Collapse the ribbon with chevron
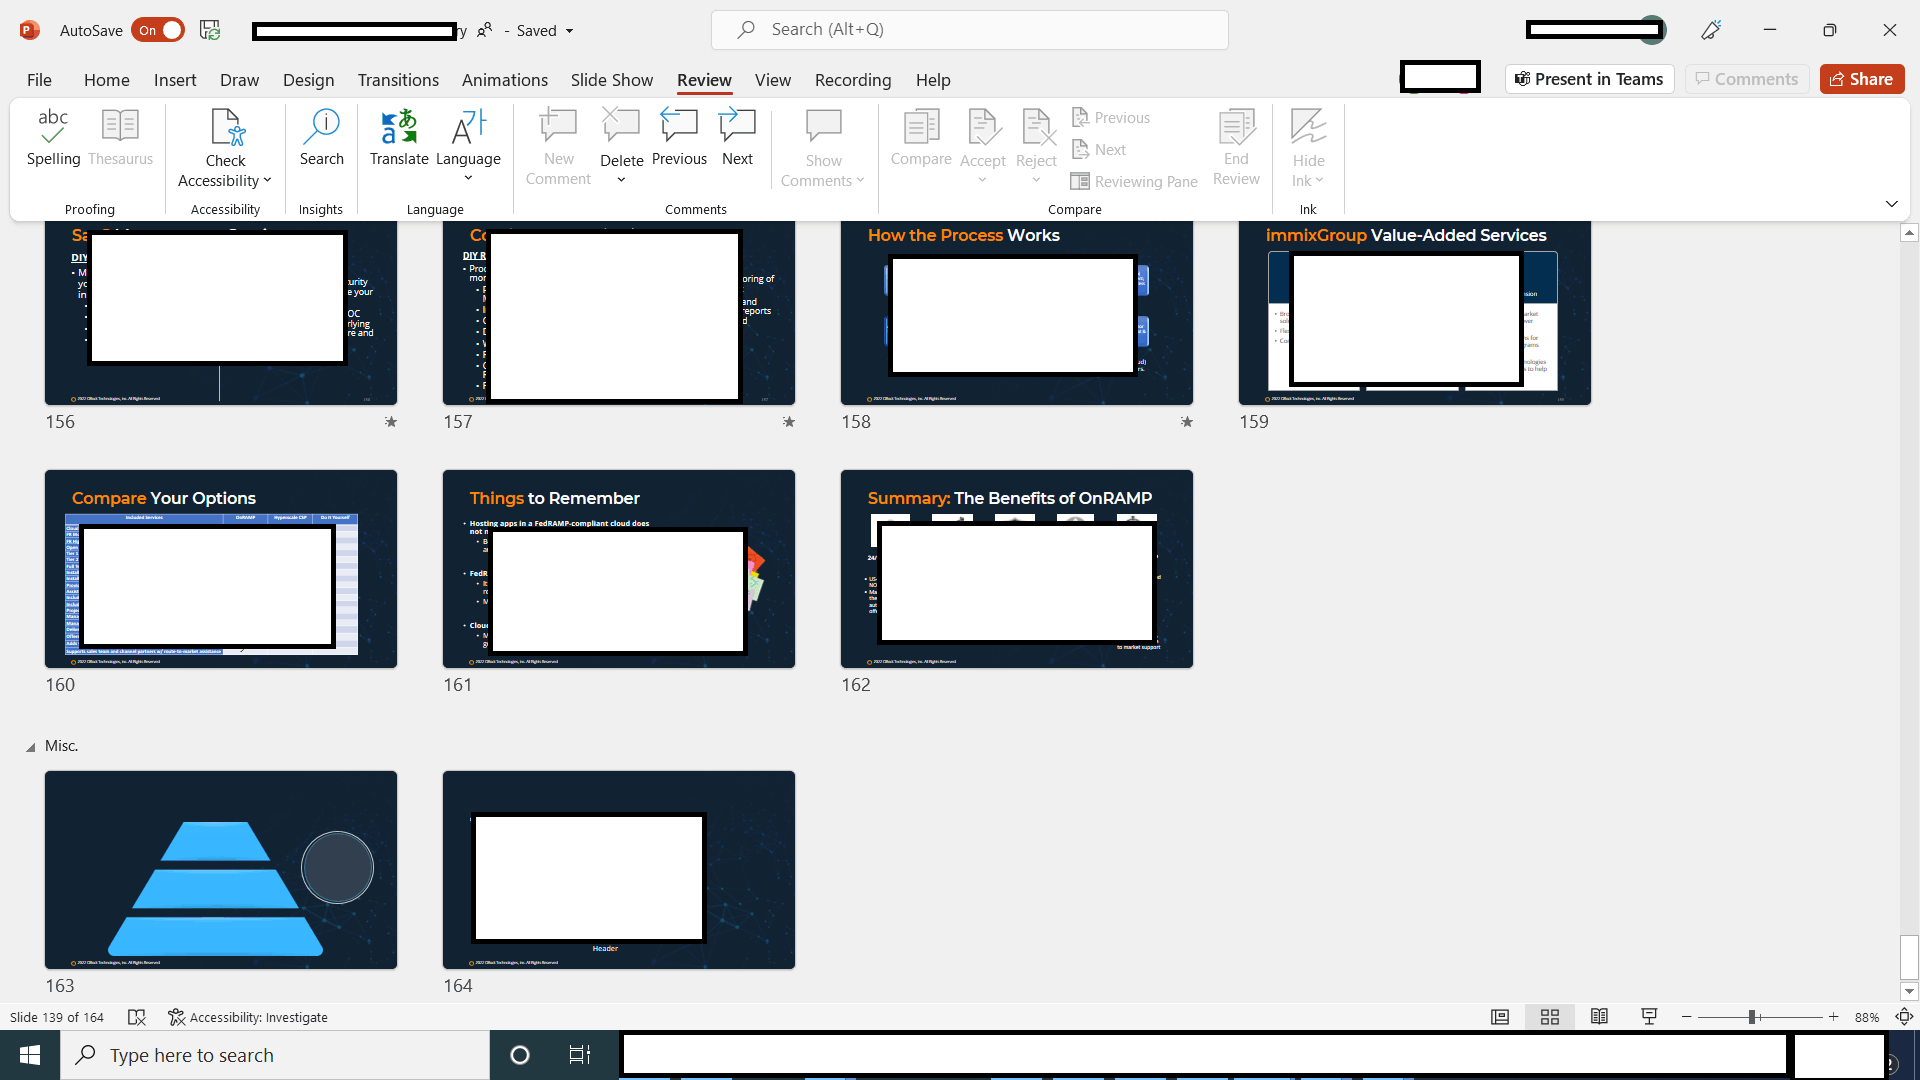Image resolution: width=1920 pixels, height=1080 pixels. (x=1891, y=204)
